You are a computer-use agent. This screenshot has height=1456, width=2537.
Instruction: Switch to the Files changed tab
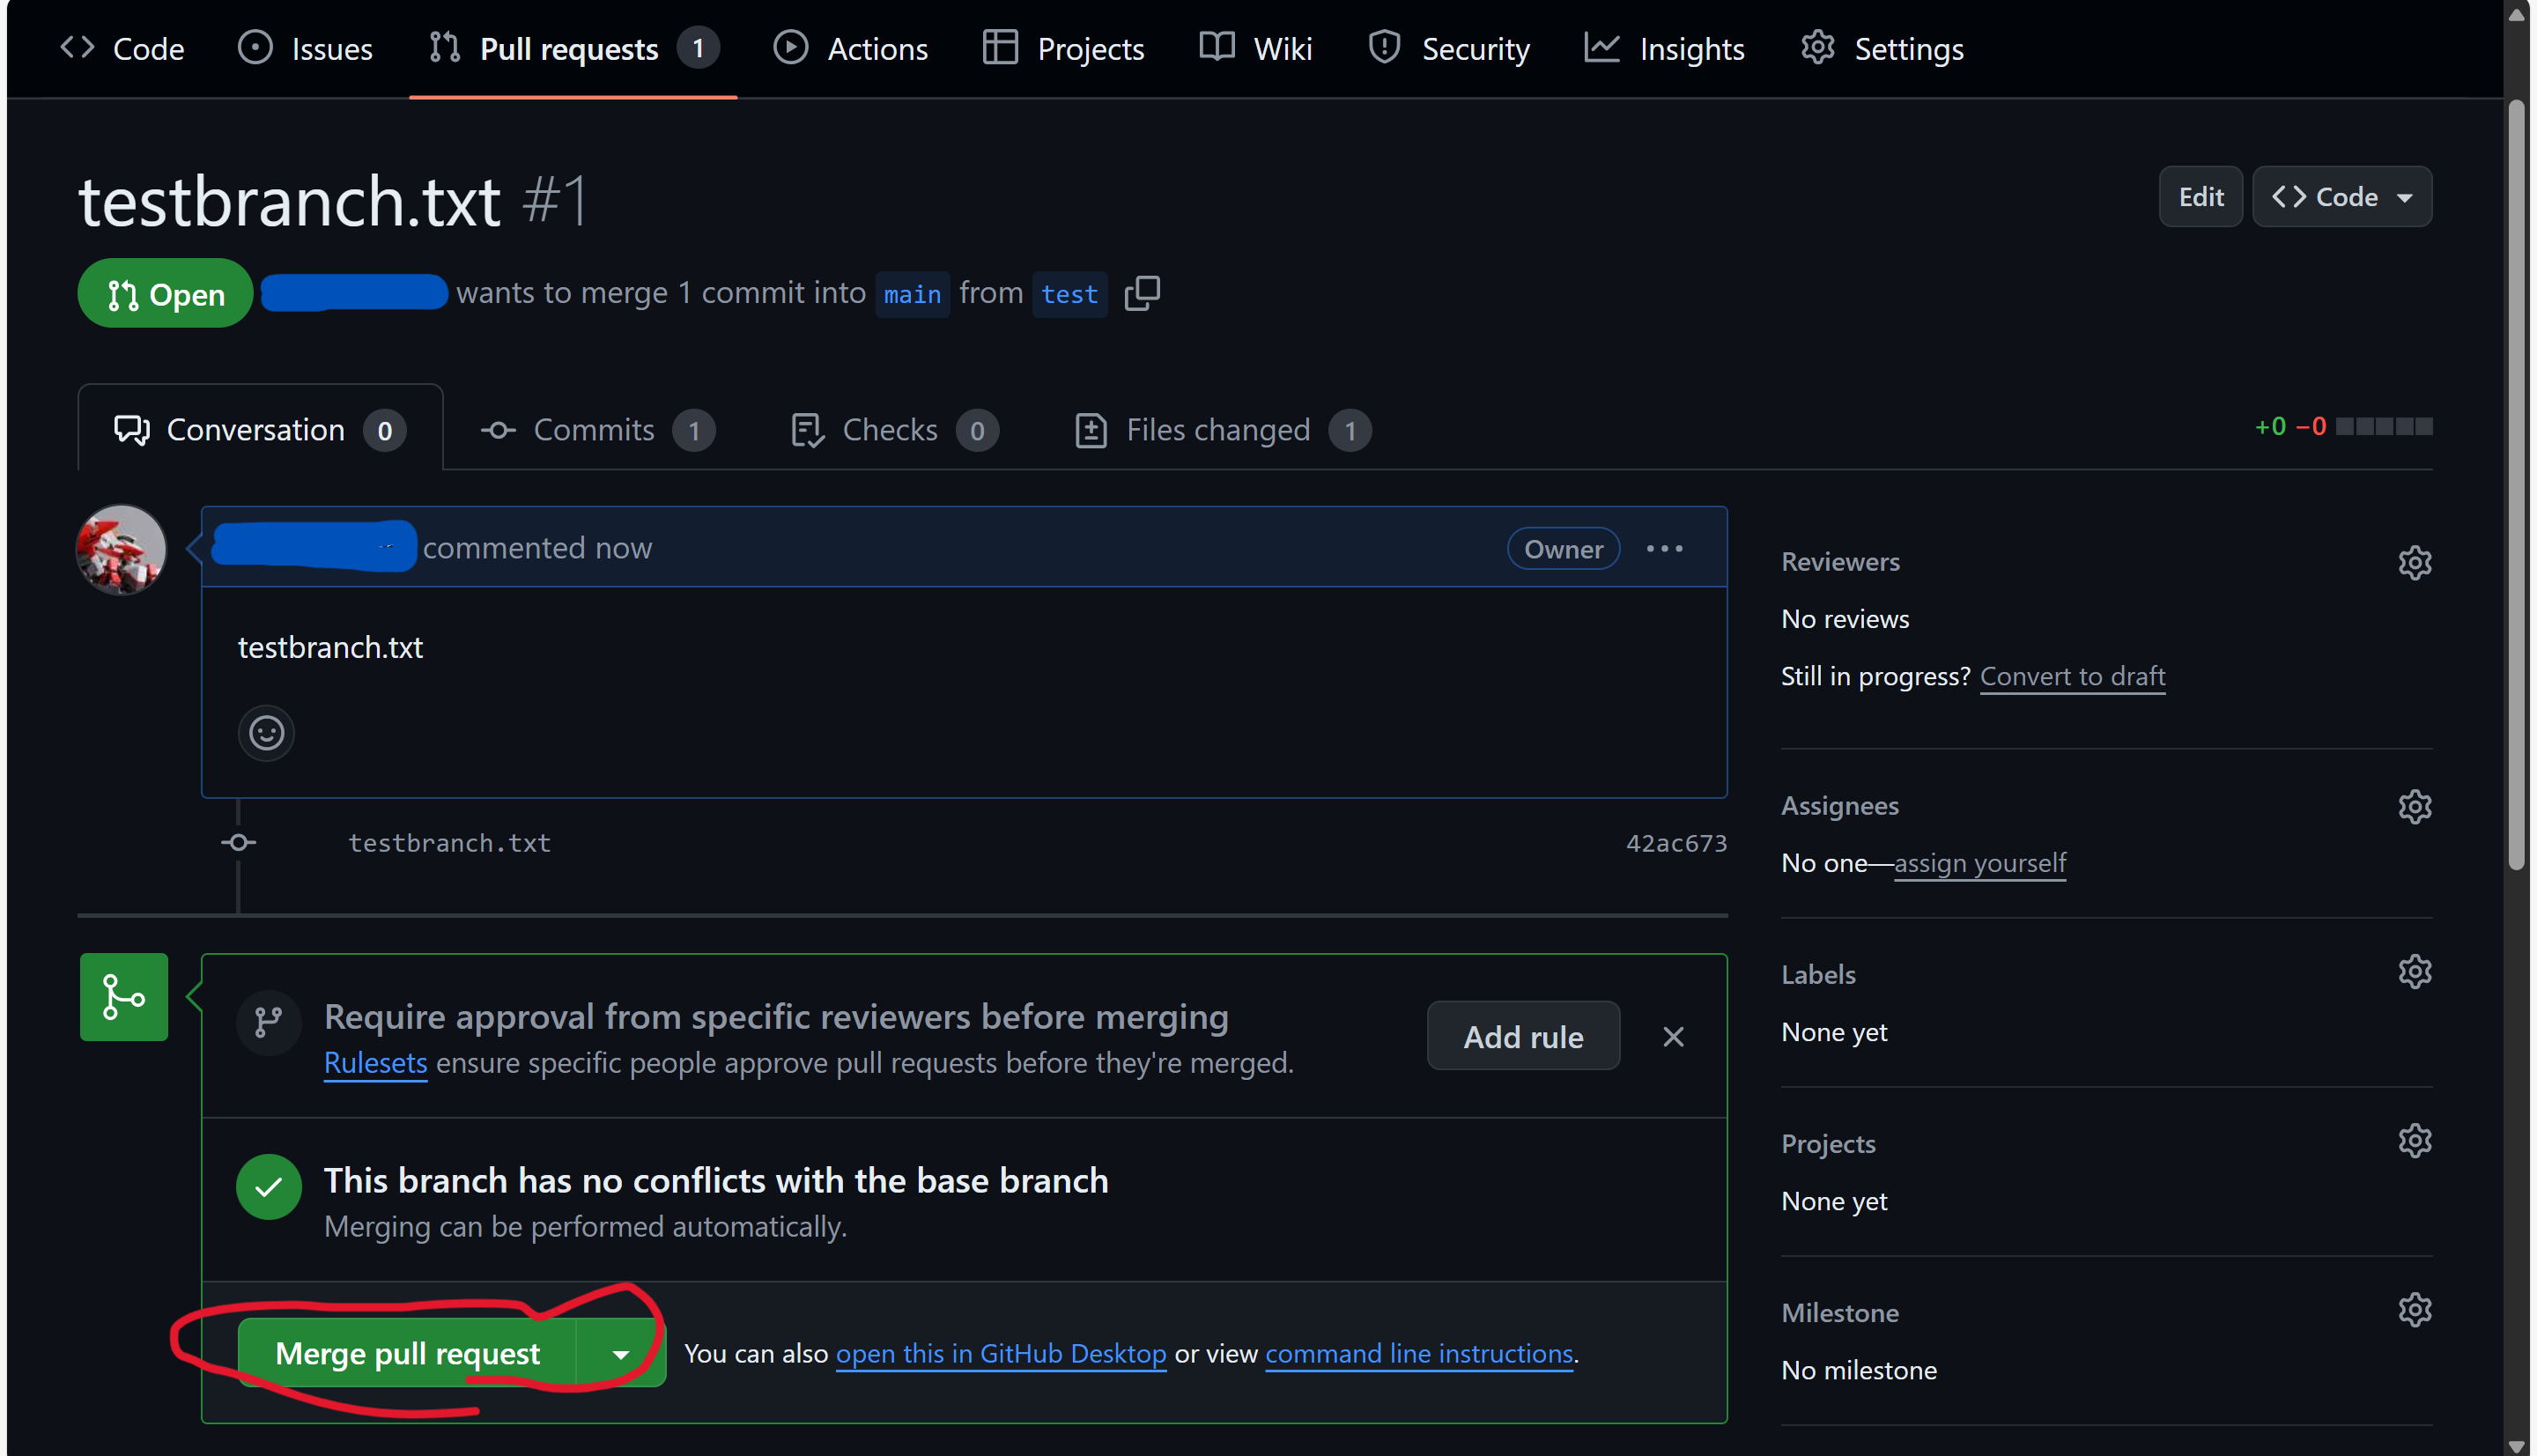[1217, 429]
